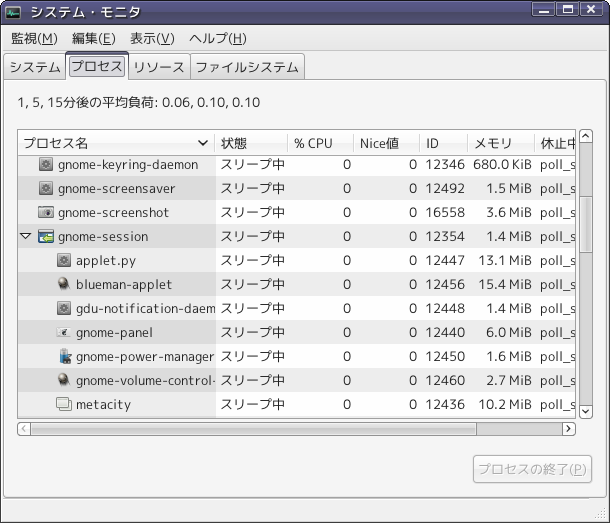Switch to the システム tab
The image size is (610, 523).
[x=35, y=67]
